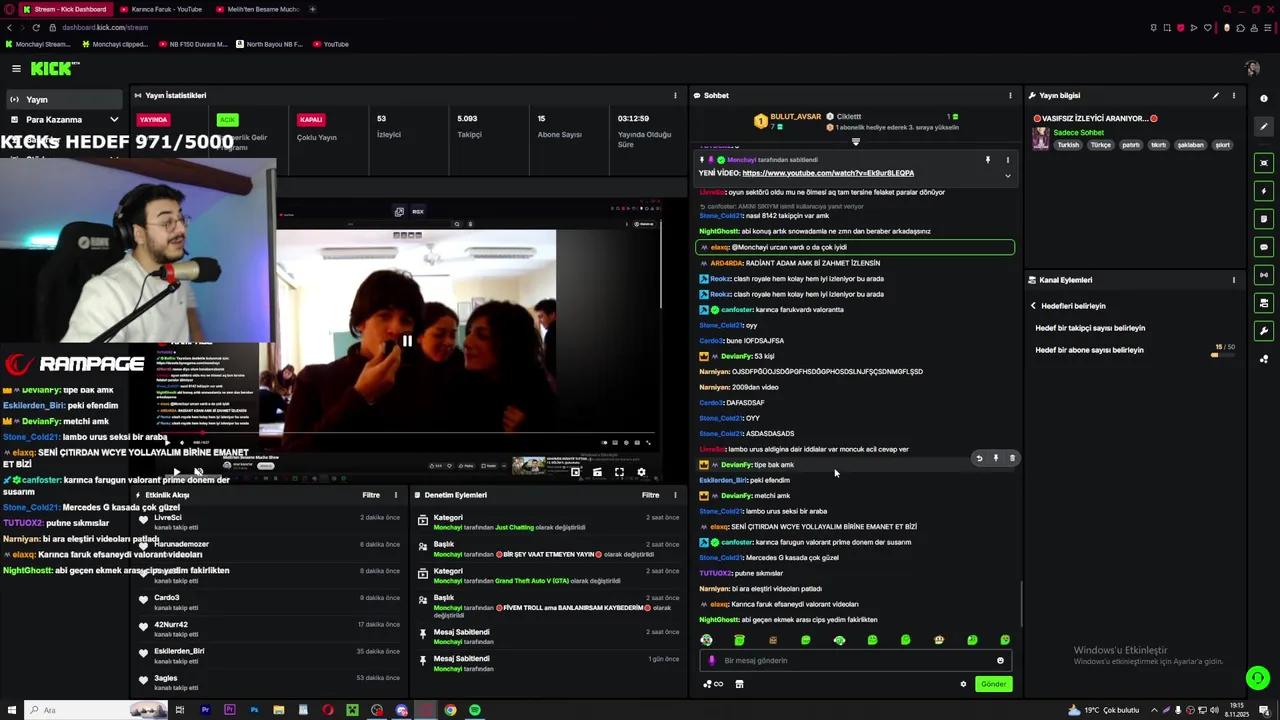Collapse the gift leaderboard with the down arrow
The height and width of the screenshot is (720, 1280).
pos(855,142)
